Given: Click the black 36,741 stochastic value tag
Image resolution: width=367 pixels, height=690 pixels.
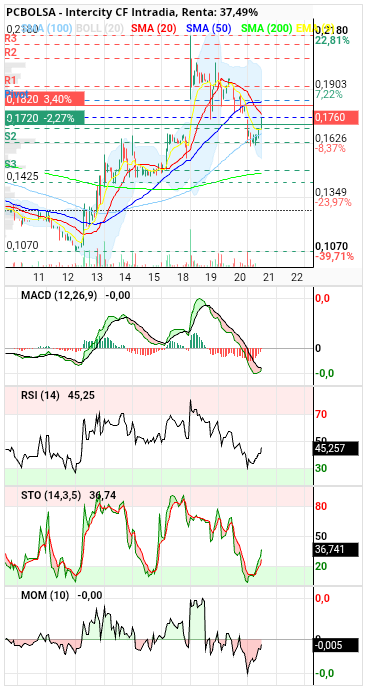Looking at the screenshot, I should [336, 549].
